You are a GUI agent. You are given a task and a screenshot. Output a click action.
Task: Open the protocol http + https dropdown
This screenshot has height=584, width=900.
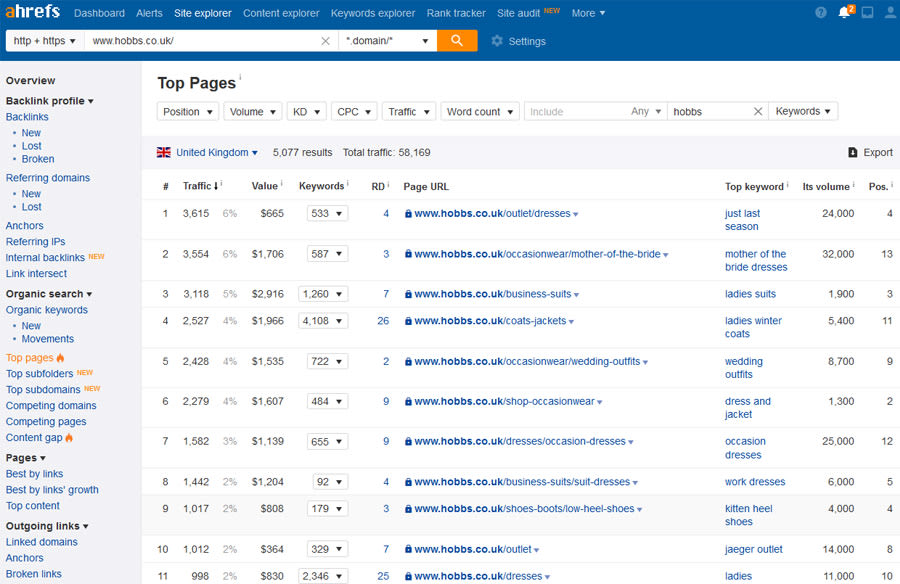pos(45,41)
